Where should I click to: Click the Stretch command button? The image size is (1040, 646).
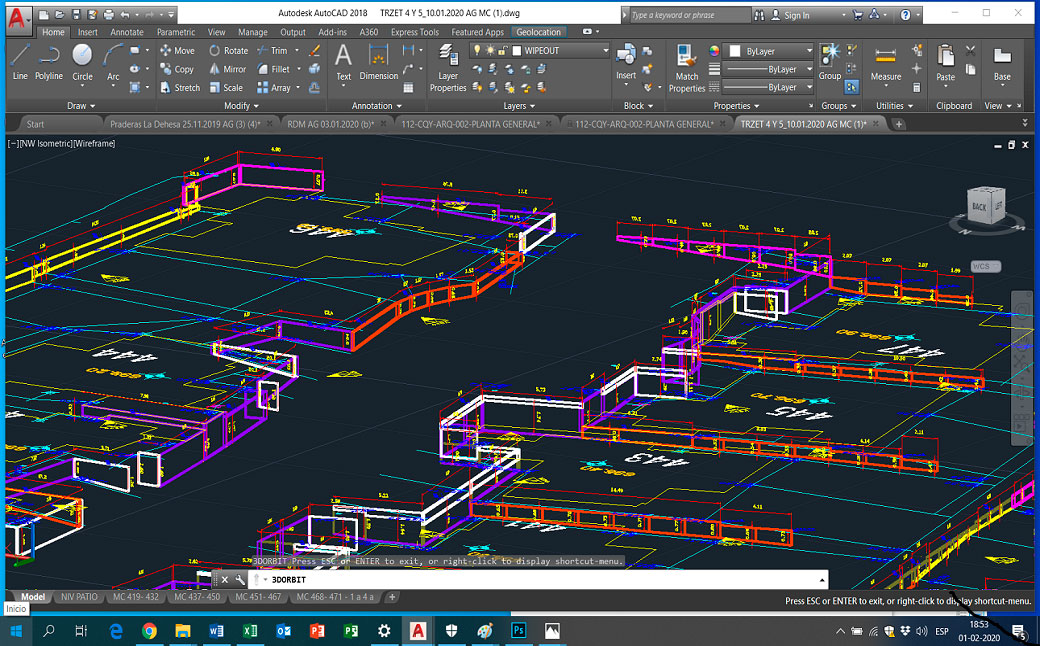pyautogui.click(x=180, y=88)
